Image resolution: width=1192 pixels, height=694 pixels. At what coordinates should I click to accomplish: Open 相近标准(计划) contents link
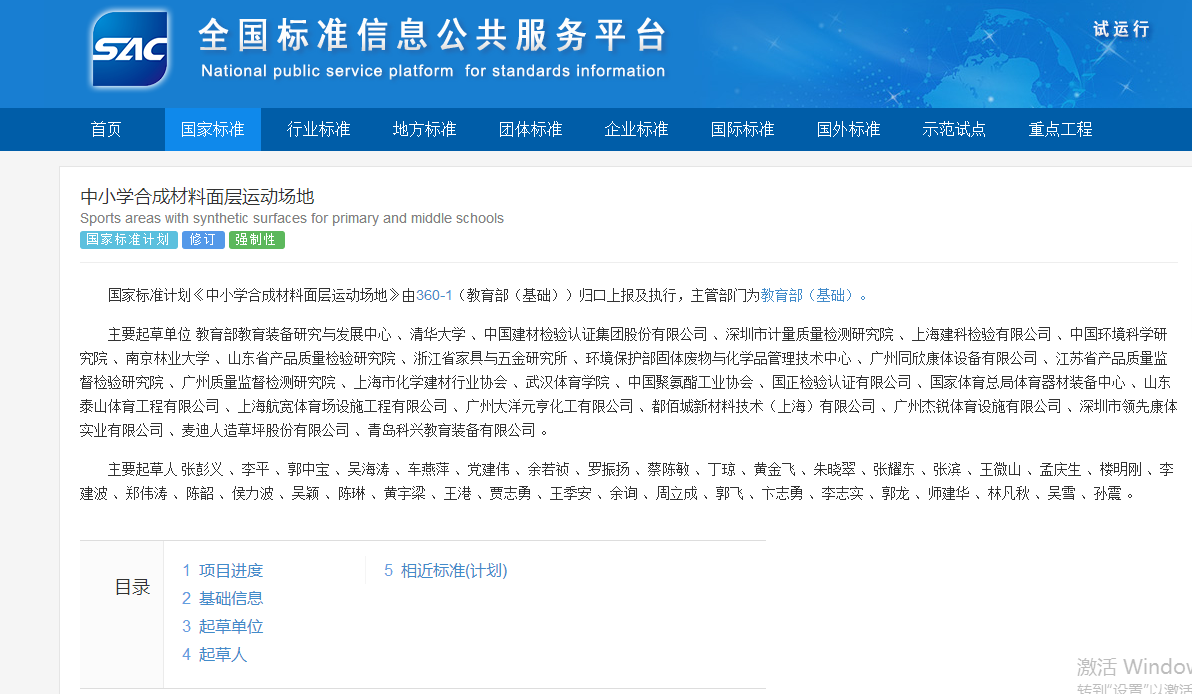click(x=446, y=571)
